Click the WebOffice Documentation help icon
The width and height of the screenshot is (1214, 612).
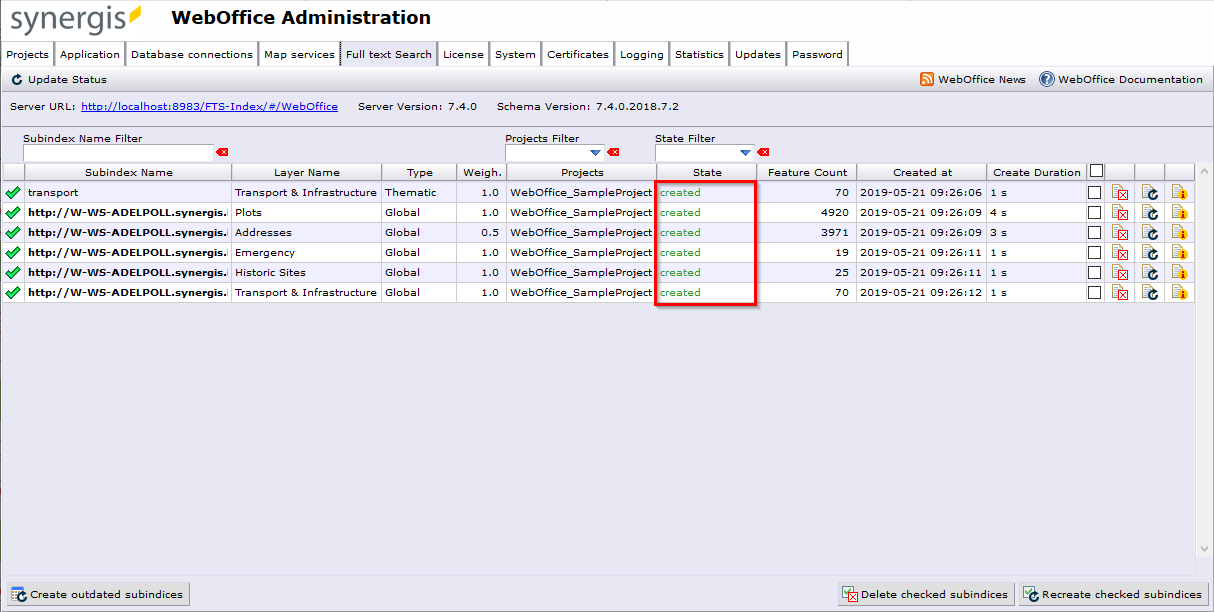tap(1047, 79)
